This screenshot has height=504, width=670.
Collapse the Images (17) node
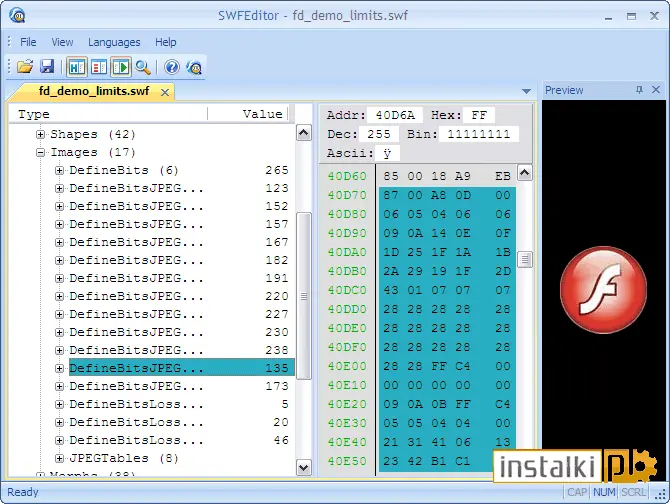[x=40, y=152]
